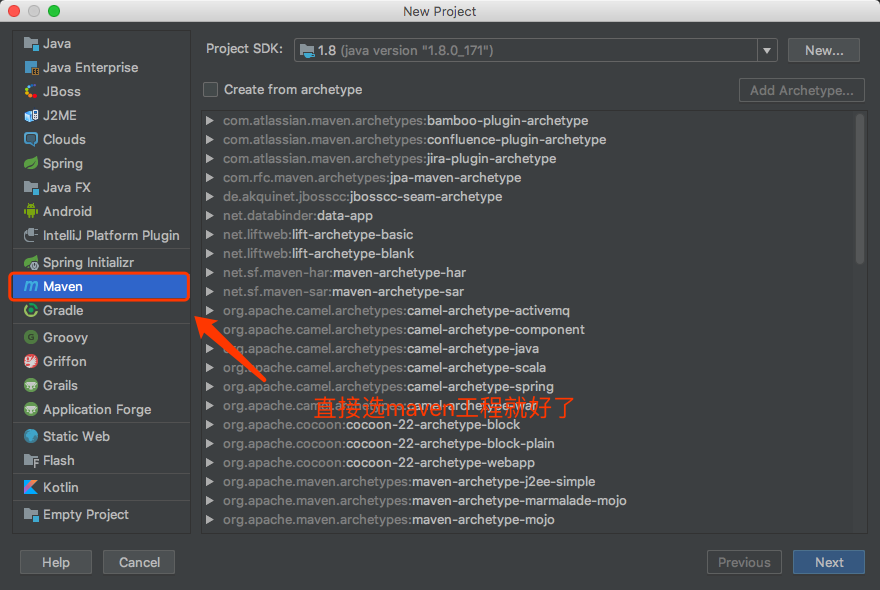This screenshot has height=590, width=880.
Task: Open Help for the dialog
Action: point(56,562)
